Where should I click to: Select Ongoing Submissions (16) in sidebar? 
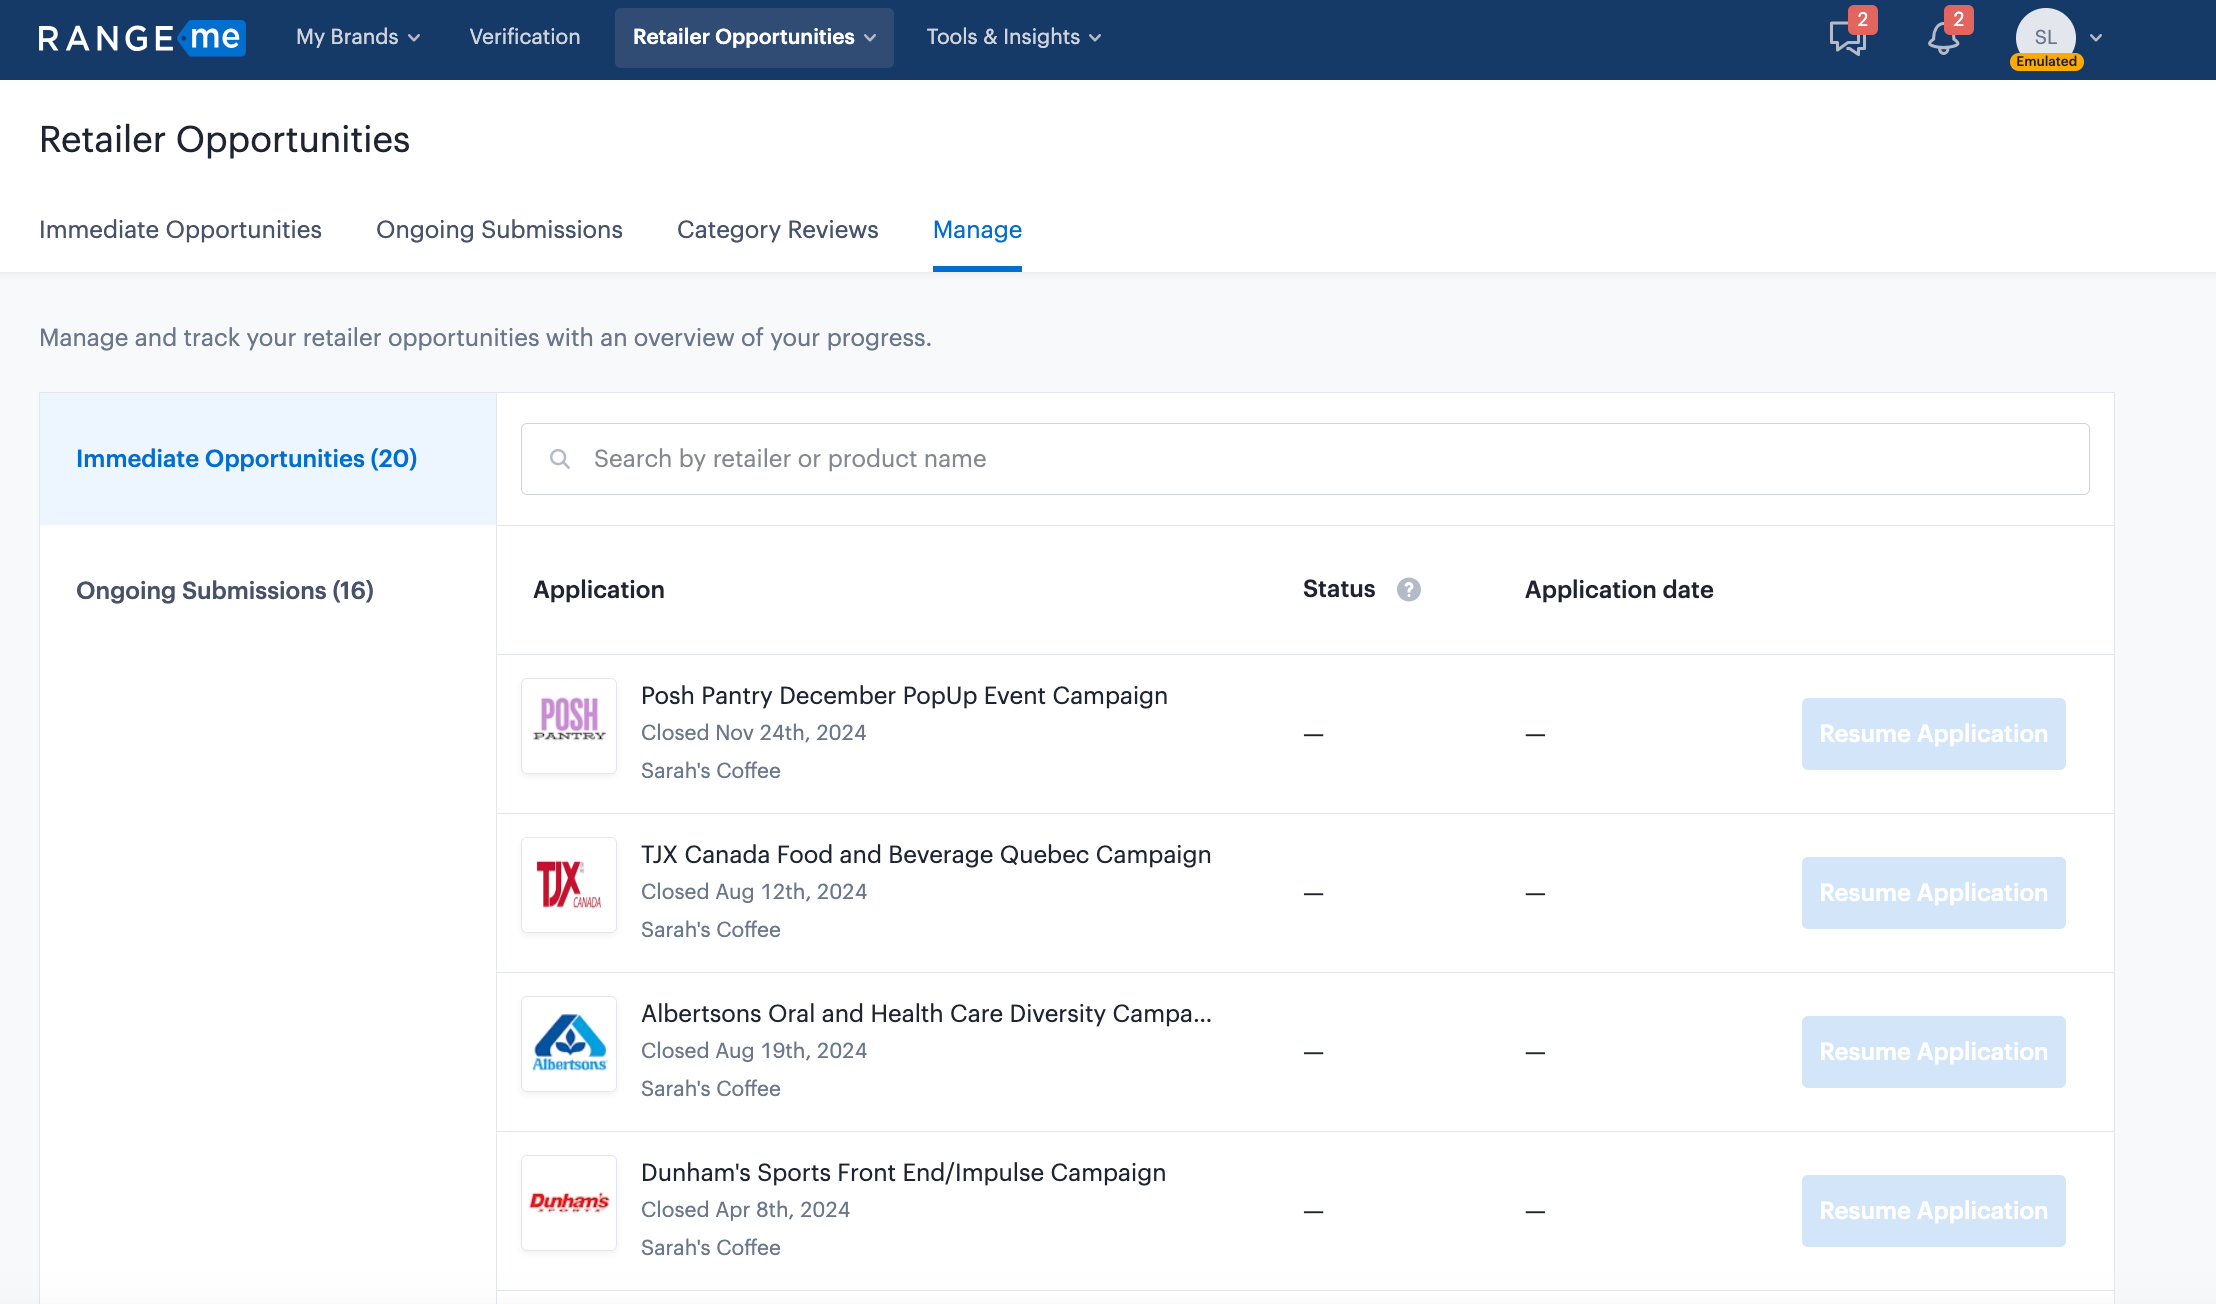(x=268, y=591)
